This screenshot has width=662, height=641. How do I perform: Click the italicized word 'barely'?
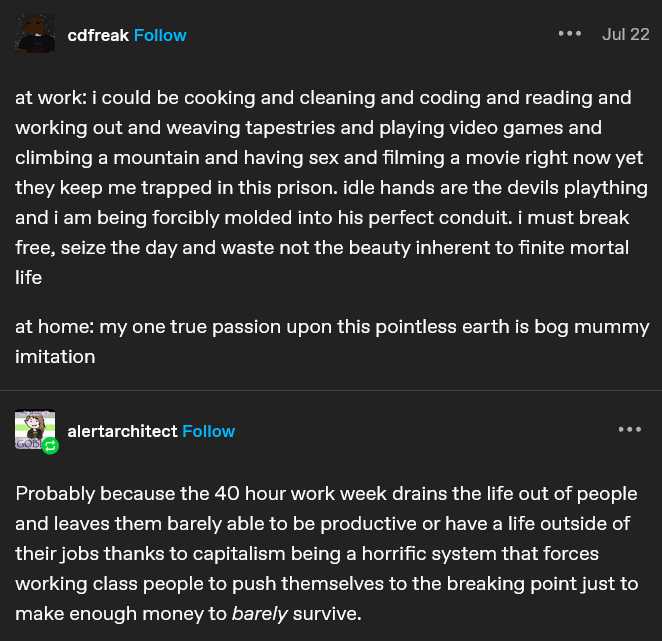259,613
